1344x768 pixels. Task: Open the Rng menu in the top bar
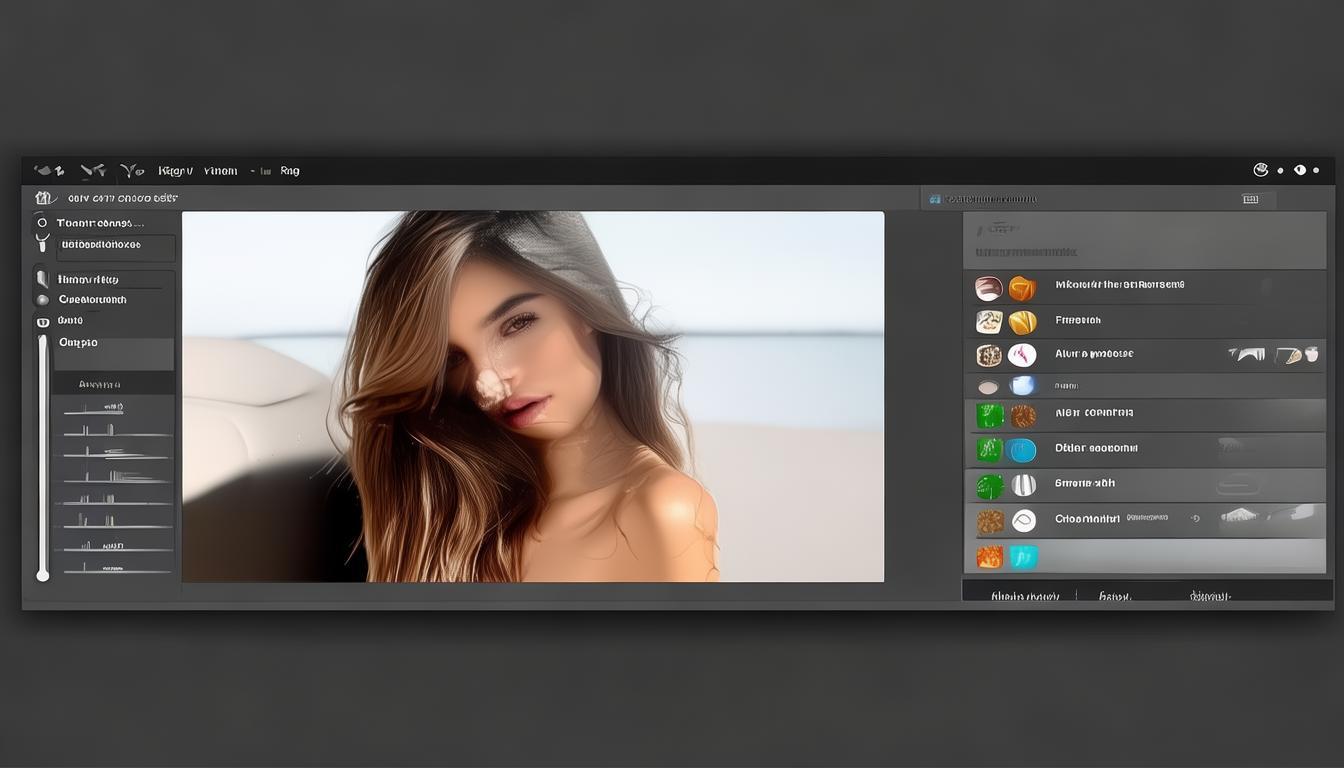pos(290,171)
